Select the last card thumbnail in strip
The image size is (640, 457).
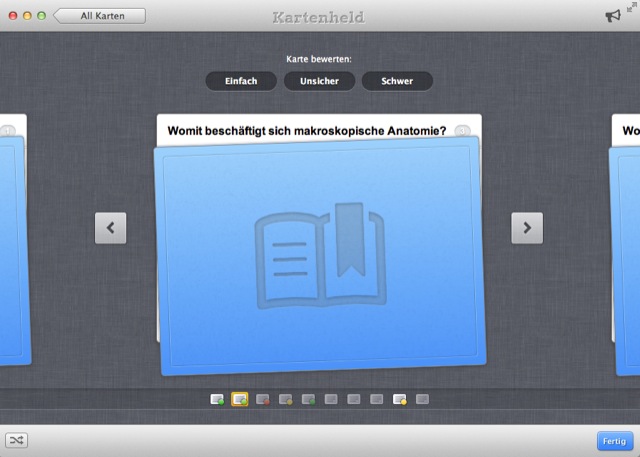pyautogui.click(x=423, y=399)
